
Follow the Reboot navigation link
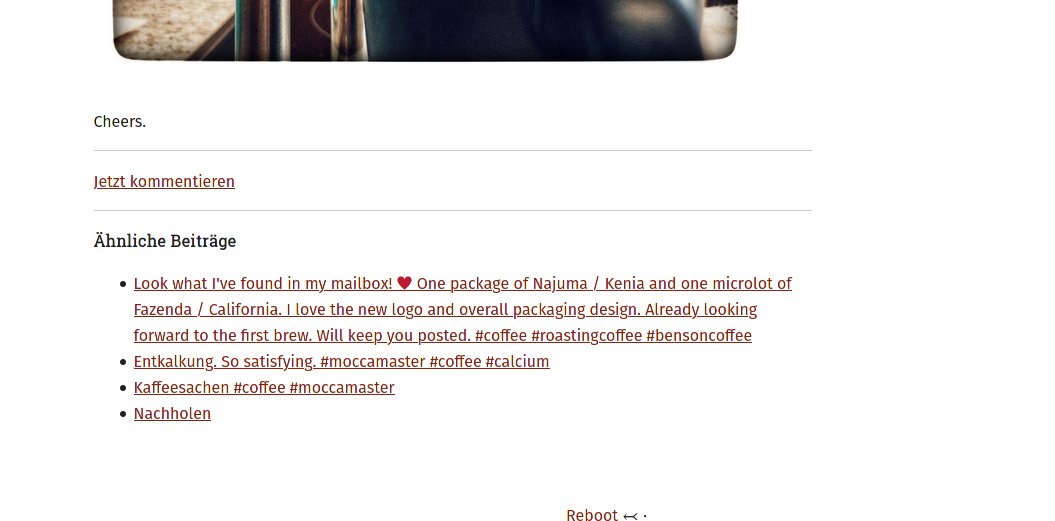[591, 515]
